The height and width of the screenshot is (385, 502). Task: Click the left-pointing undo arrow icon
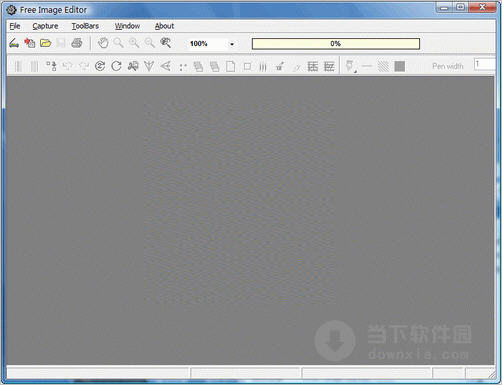pos(68,66)
